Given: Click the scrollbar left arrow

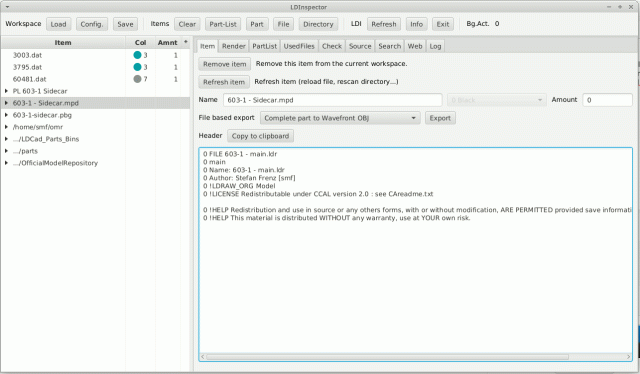Looking at the screenshot, I should 203,357.
